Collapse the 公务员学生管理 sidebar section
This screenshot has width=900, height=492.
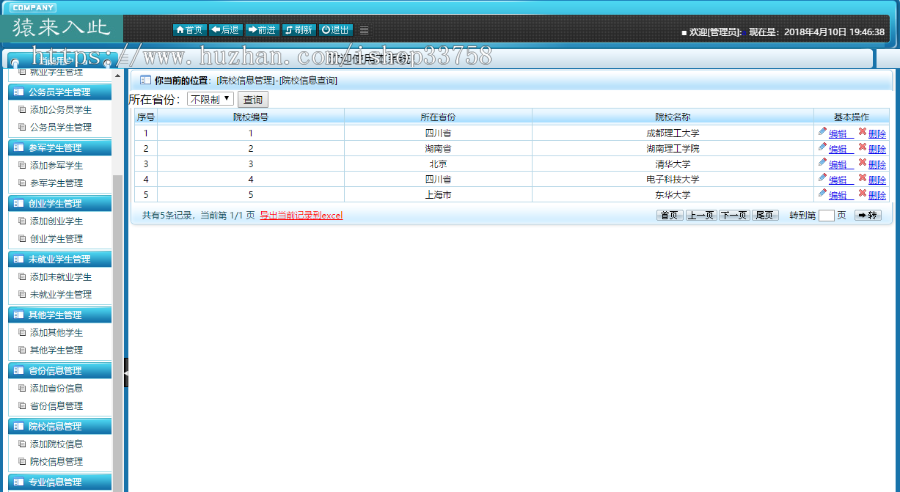(x=60, y=92)
